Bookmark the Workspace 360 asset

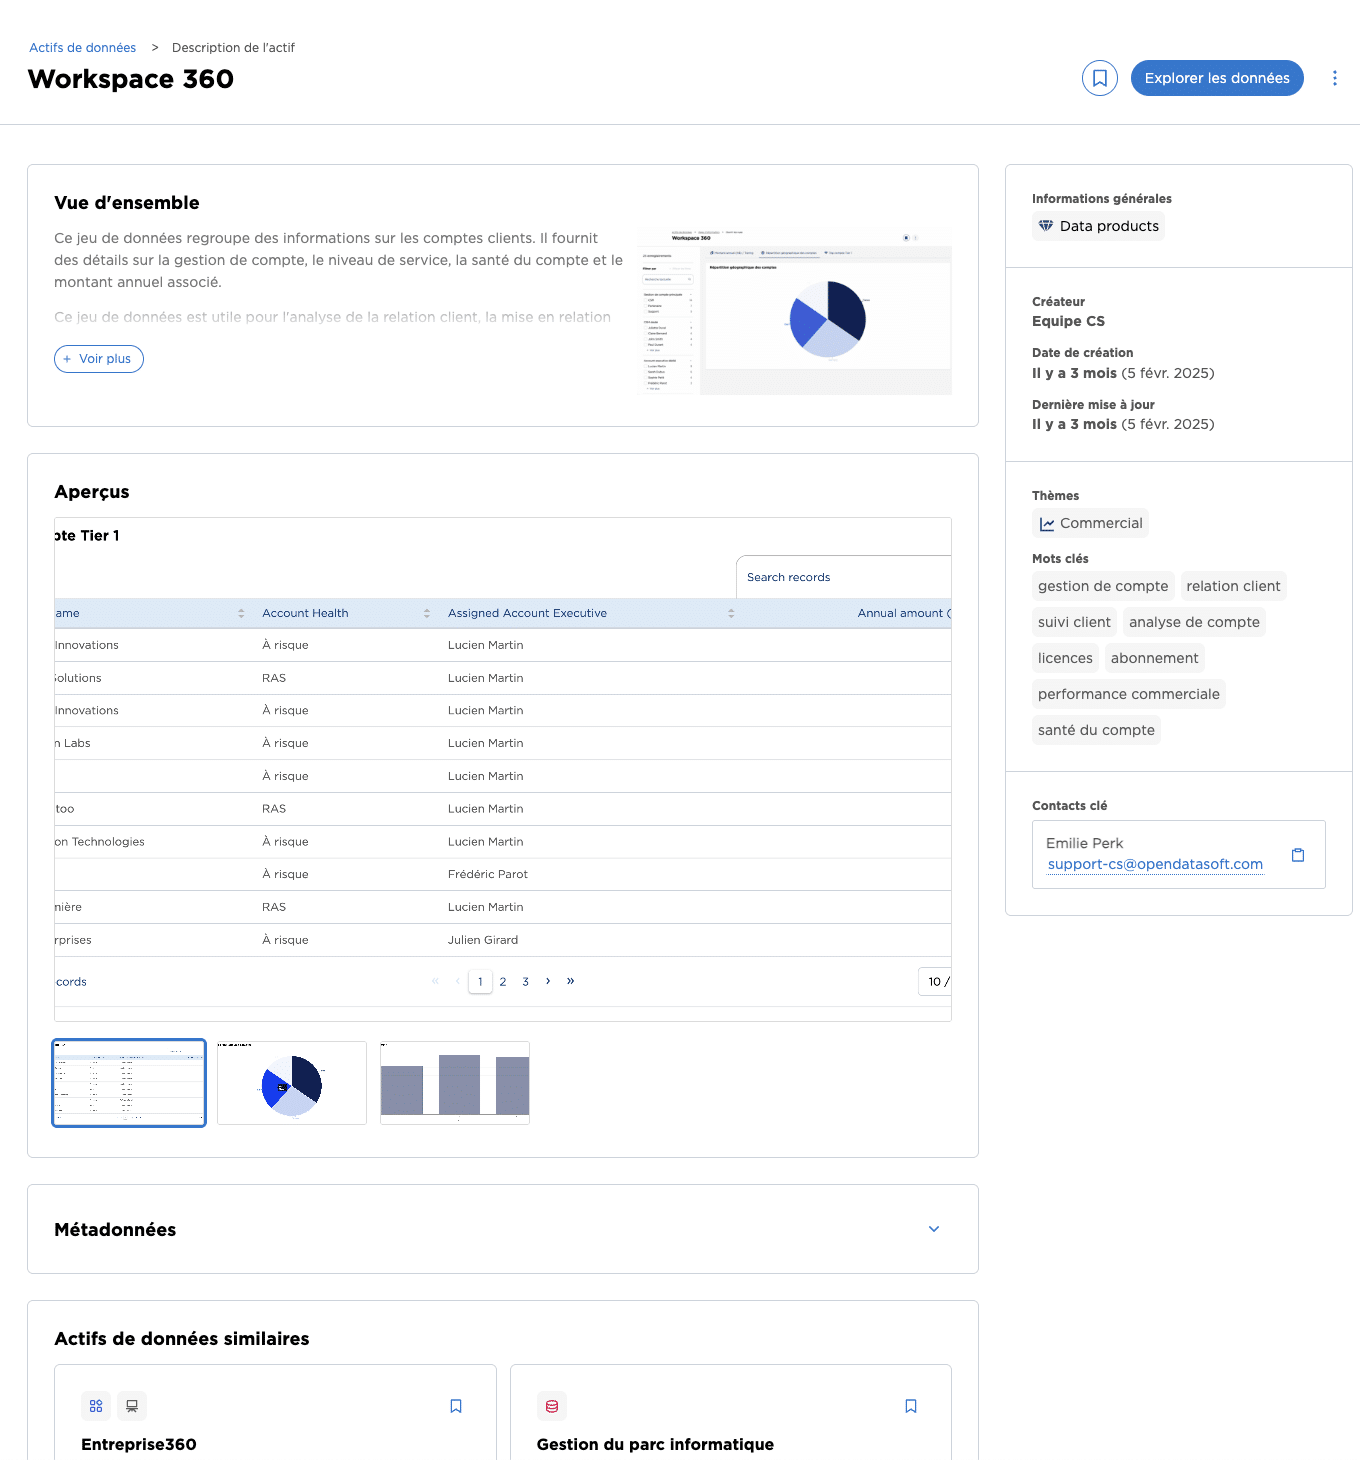[x=1099, y=78]
